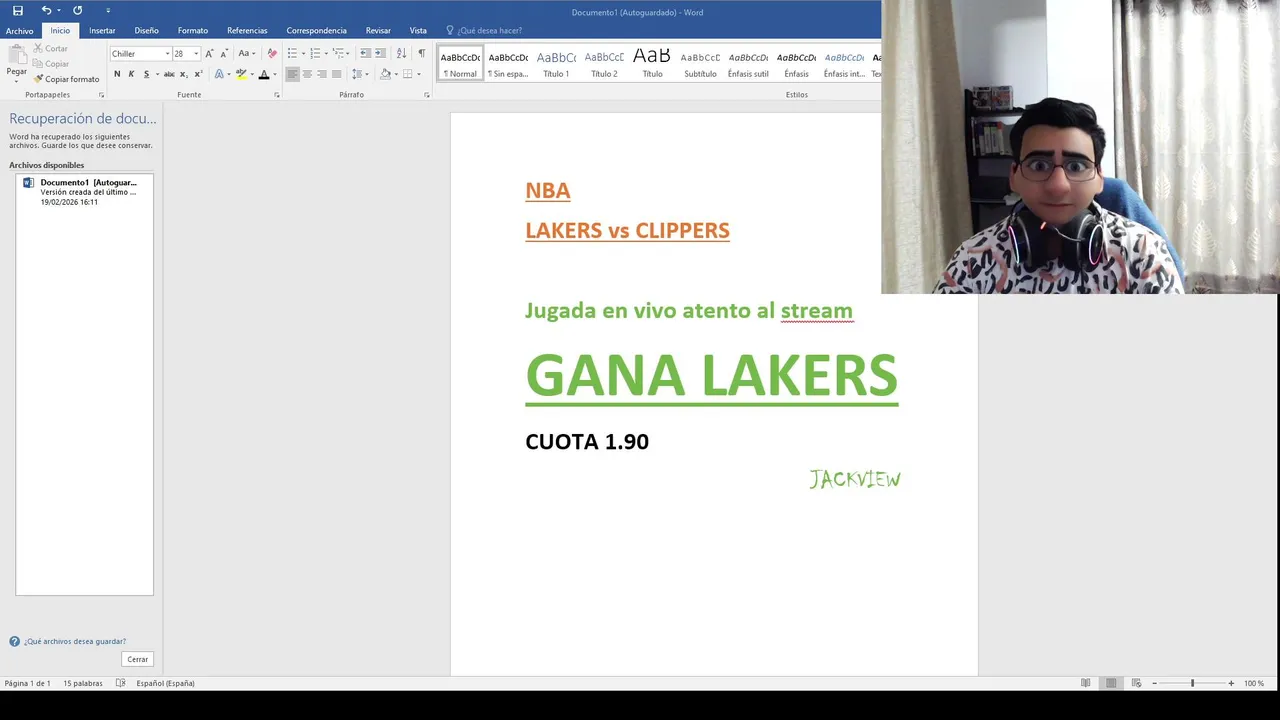Open the Undo history dropdown arrow

59,11
